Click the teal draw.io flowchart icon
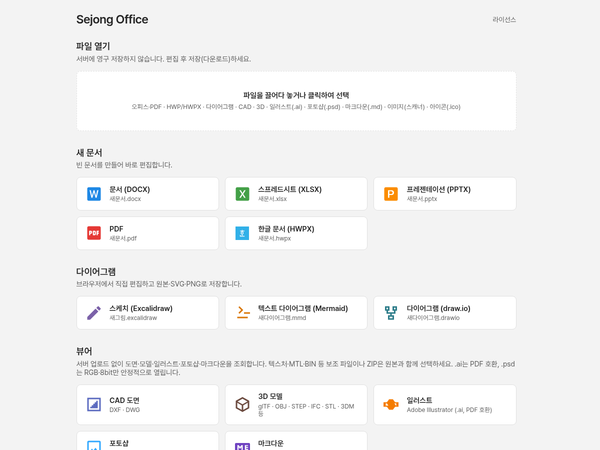The height and width of the screenshot is (450, 600). 391,313
